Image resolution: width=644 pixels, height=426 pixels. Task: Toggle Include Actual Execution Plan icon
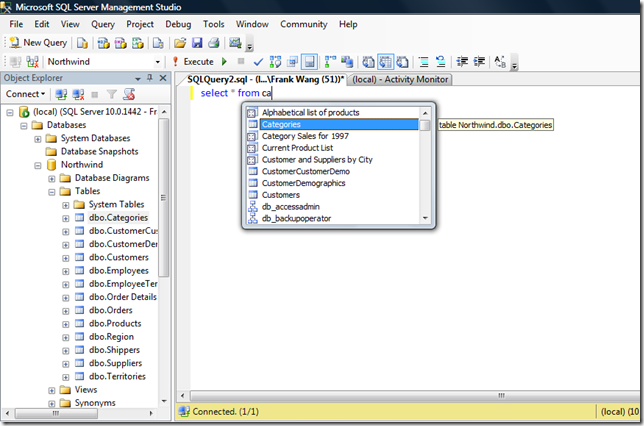pos(330,62)
